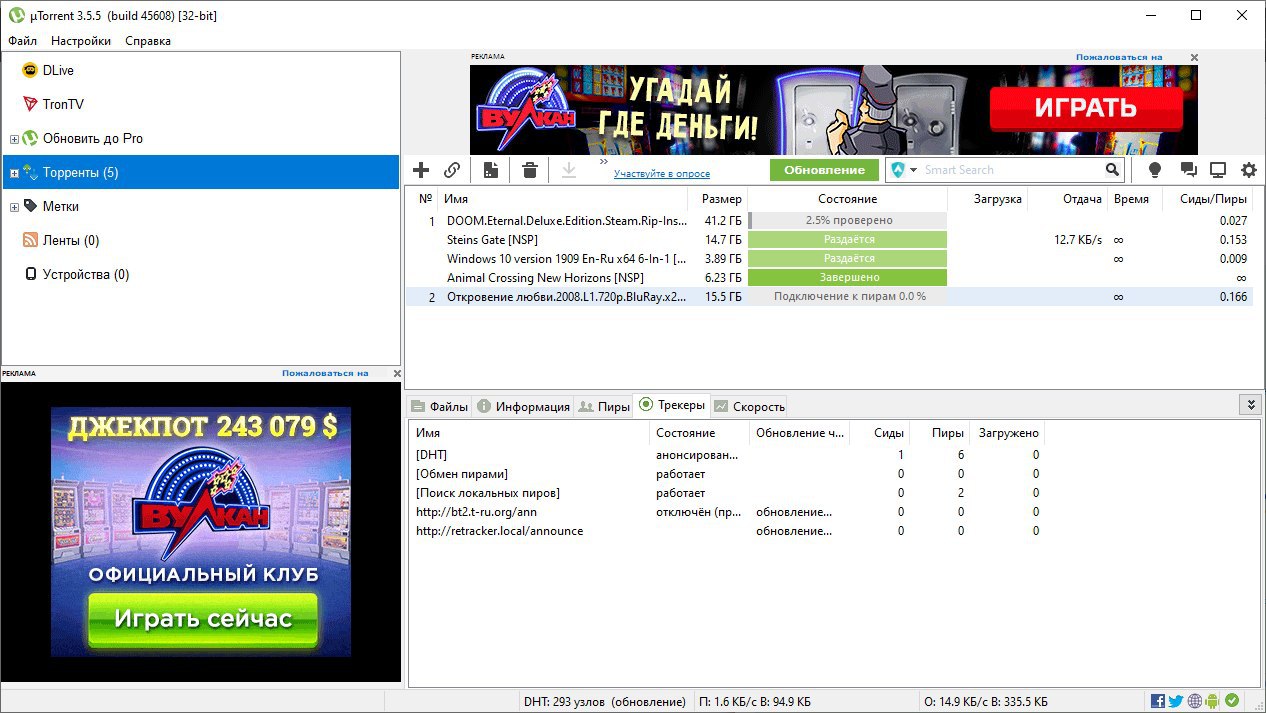
Task: Click the Завершено progress bar
Action: click(x=847, y=277)
